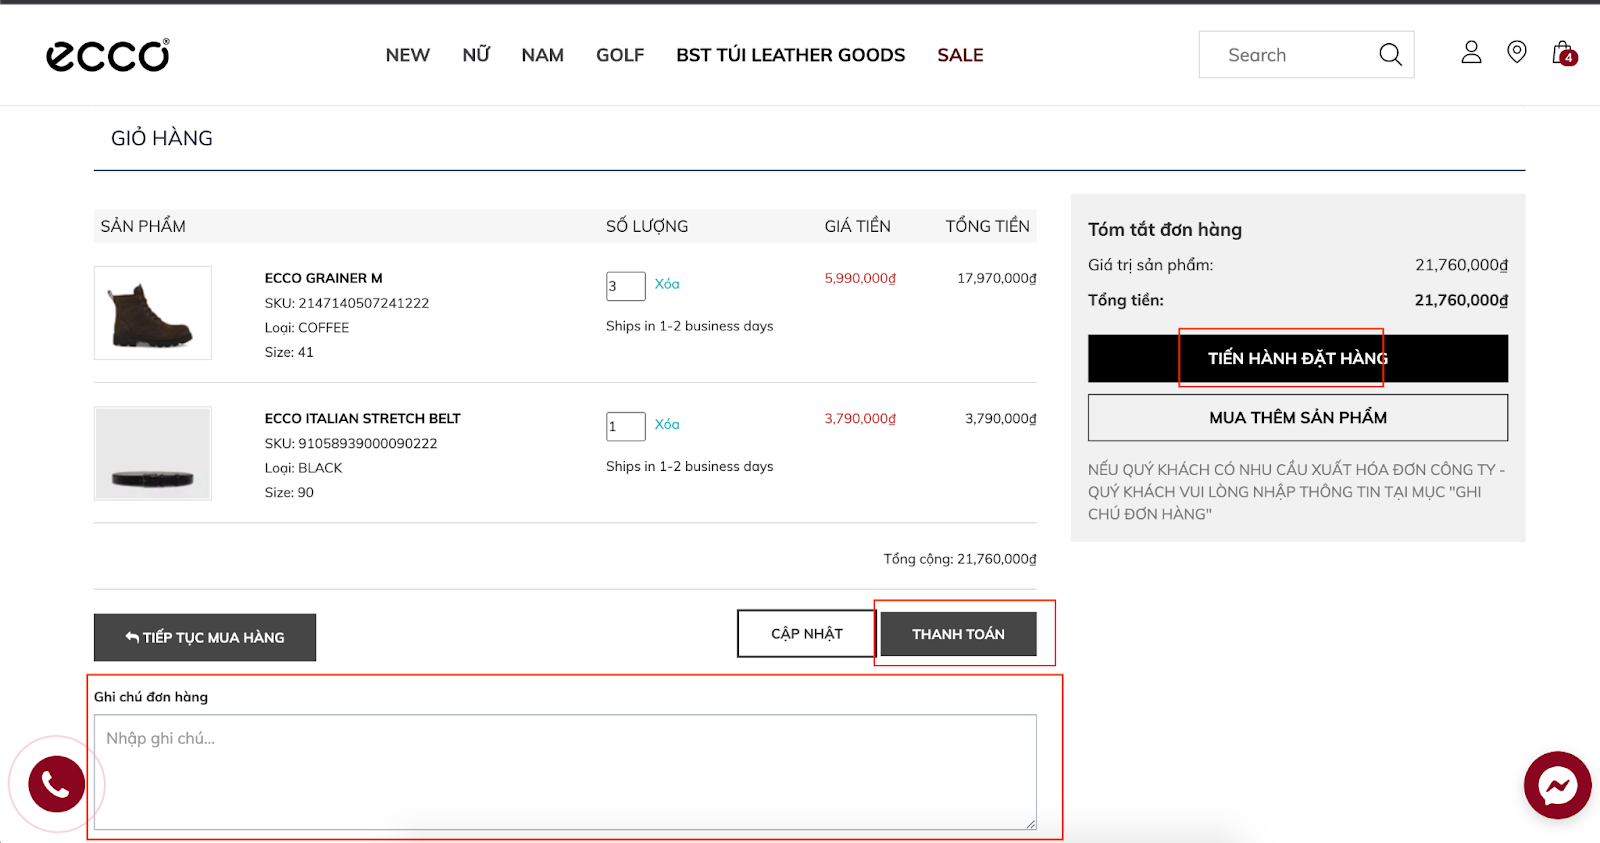
Task: Click the red phone call icon
Action: coord(56,784)
